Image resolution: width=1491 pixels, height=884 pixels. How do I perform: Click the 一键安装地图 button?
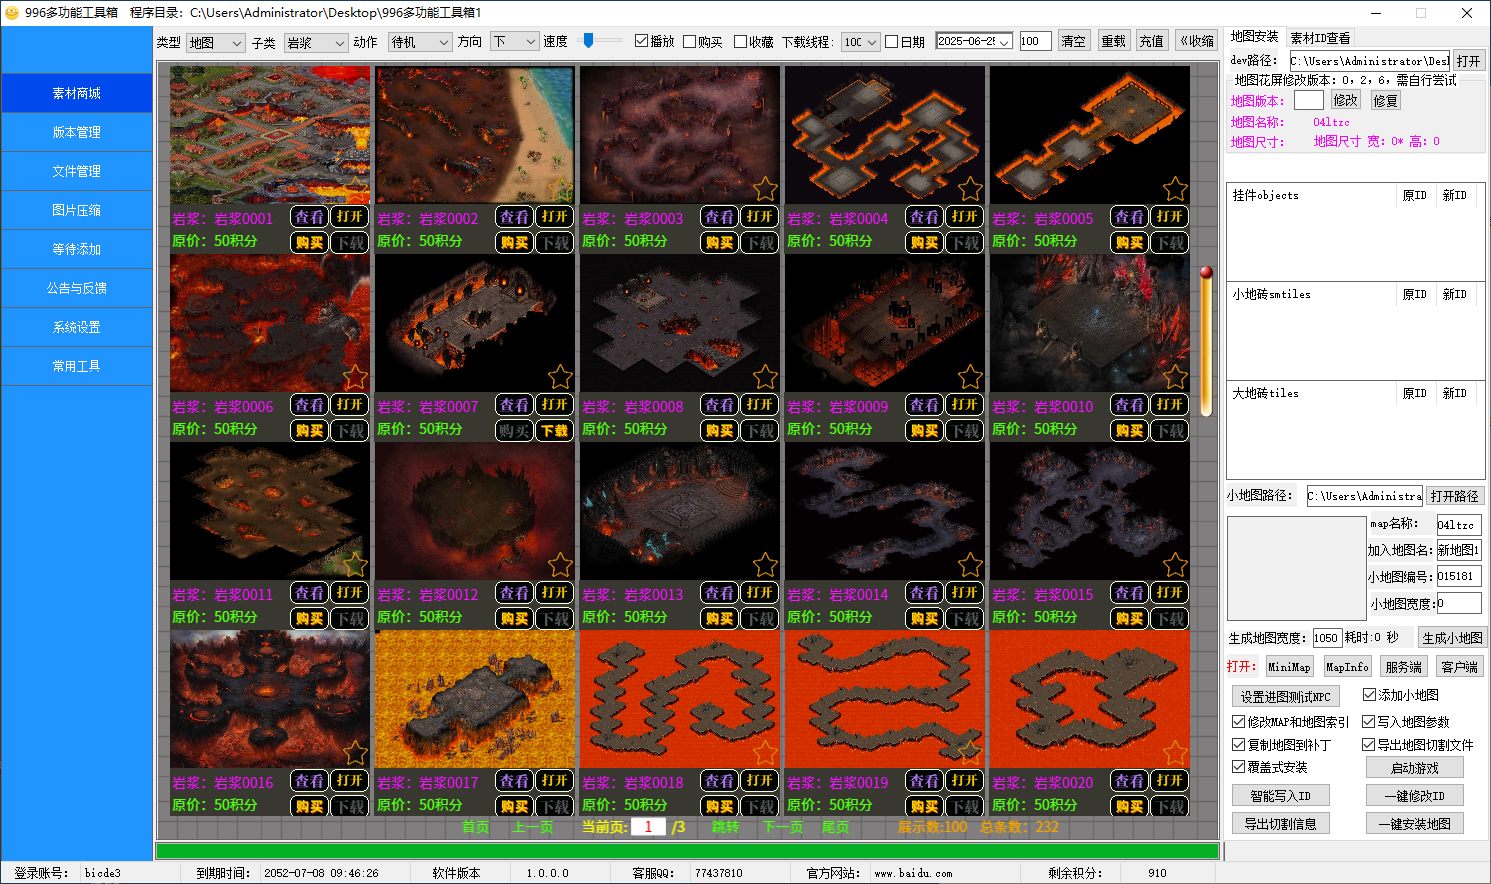click(x=1414, y=824)
